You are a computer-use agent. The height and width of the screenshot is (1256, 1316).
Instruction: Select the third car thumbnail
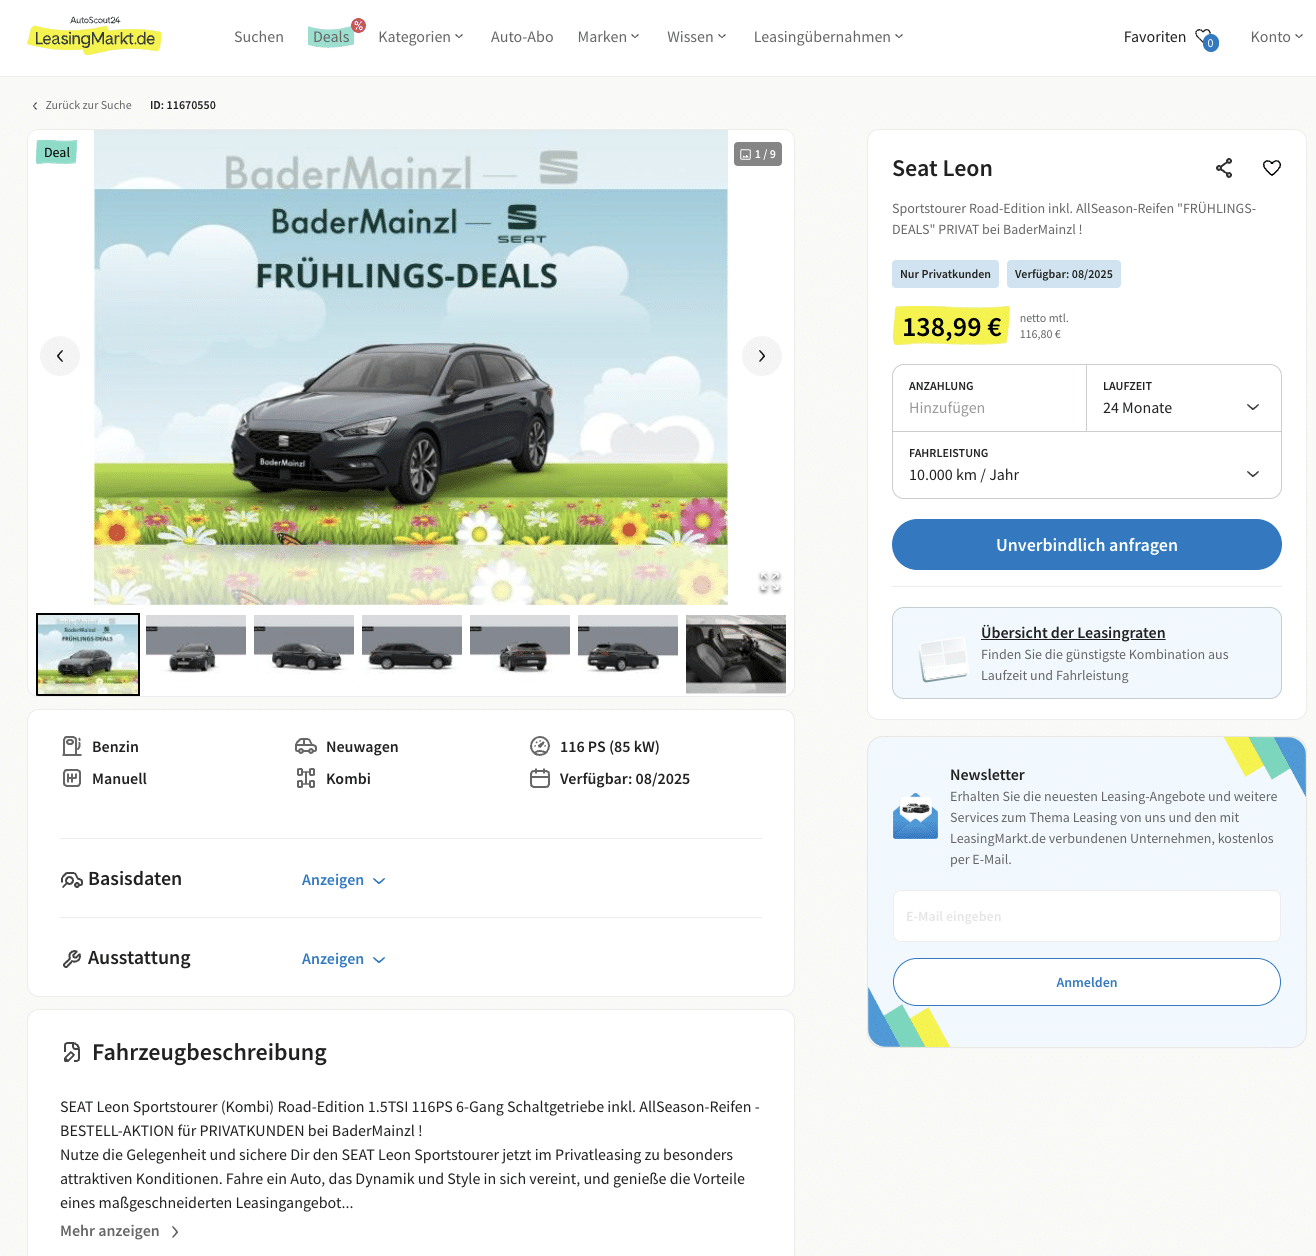[304, 654]
